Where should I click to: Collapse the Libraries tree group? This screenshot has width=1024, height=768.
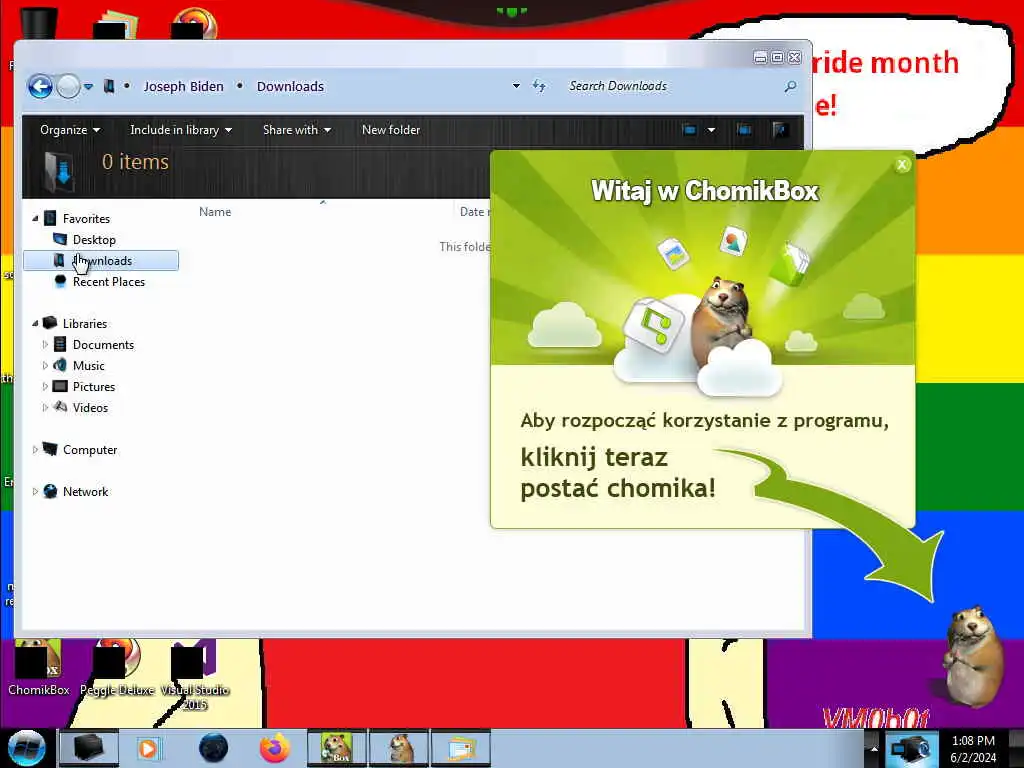click(35, 323)
